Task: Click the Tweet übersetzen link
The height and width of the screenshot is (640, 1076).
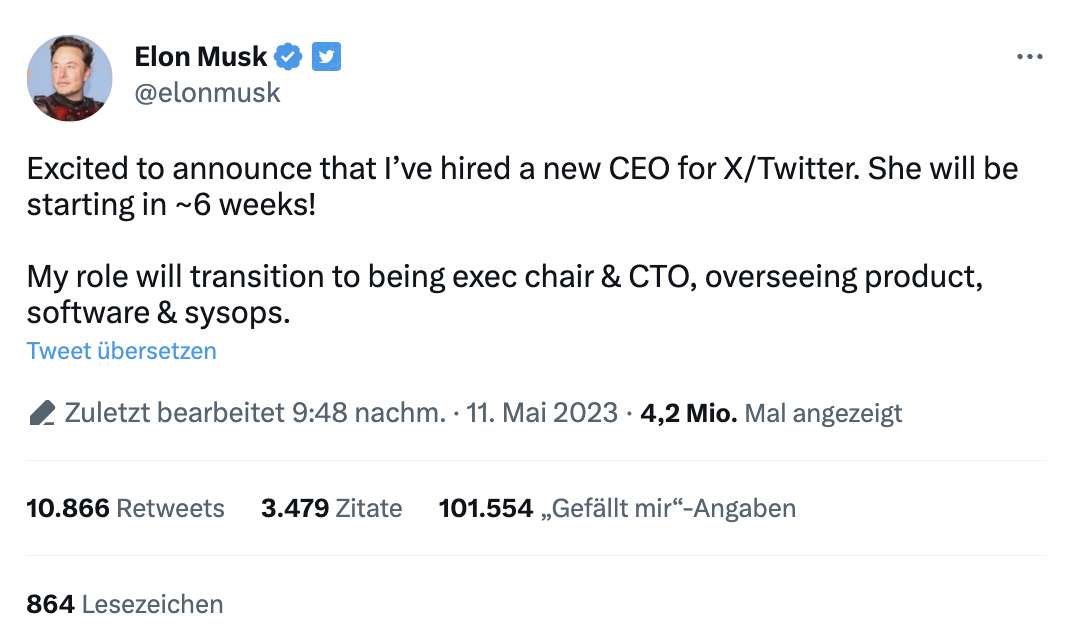Action: pyautogui.click(x=121, y=351)
